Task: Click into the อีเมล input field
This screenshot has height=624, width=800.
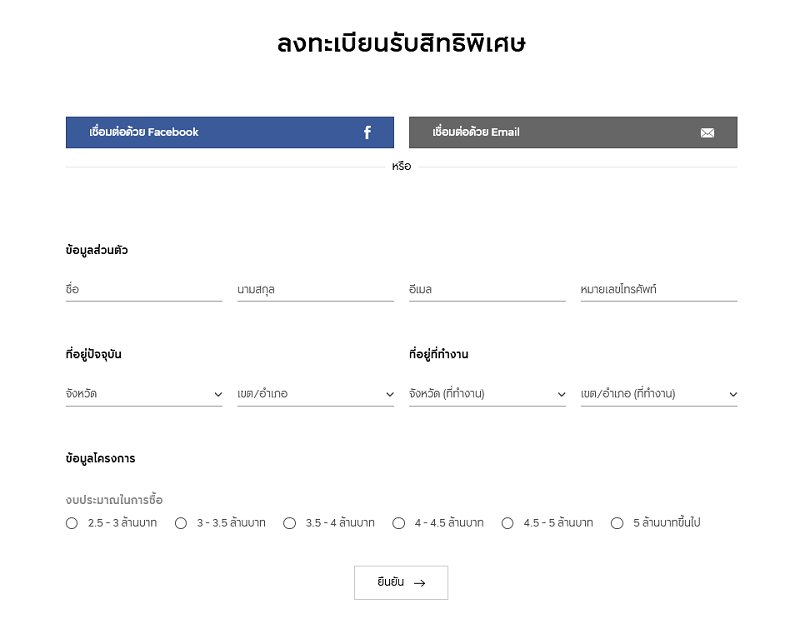Action: pyautogui.click(x=487, y=289)
